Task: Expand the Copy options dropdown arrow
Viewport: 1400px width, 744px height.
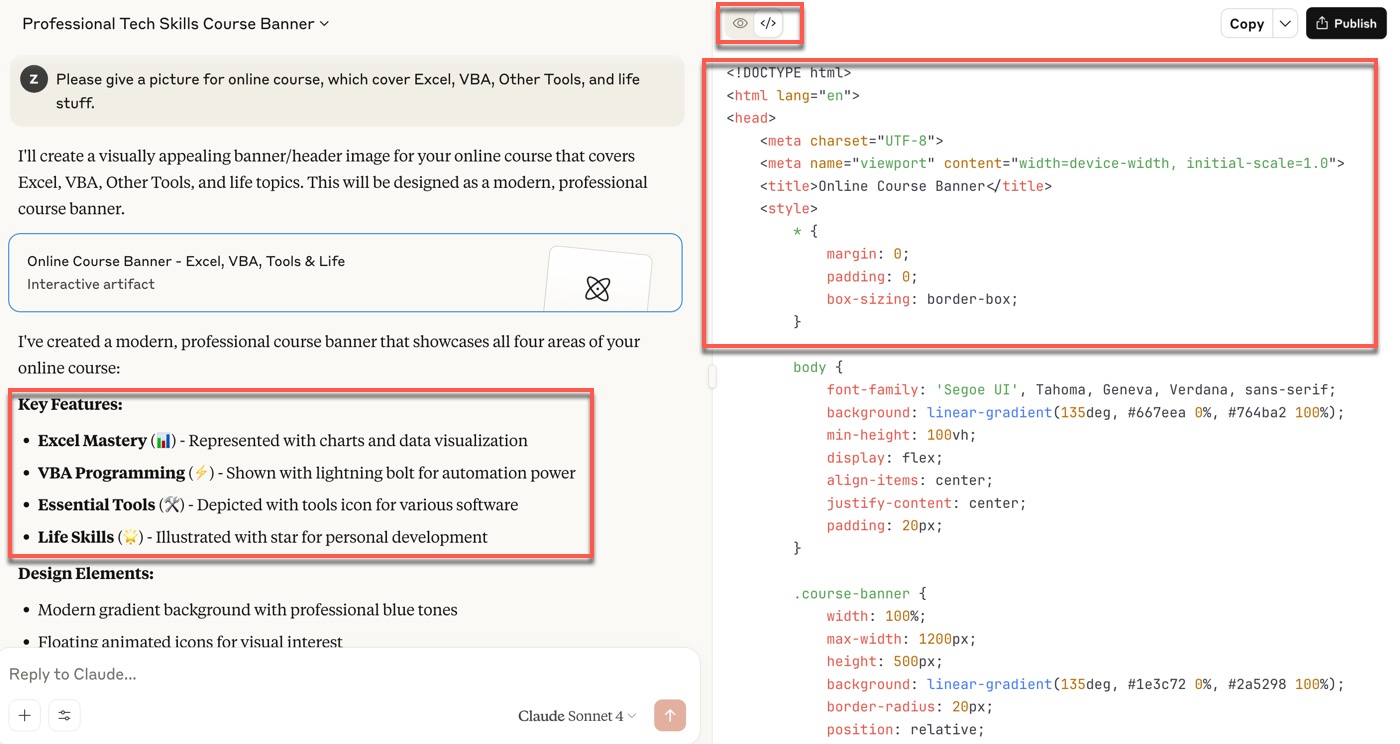Action: (1285, 24)
